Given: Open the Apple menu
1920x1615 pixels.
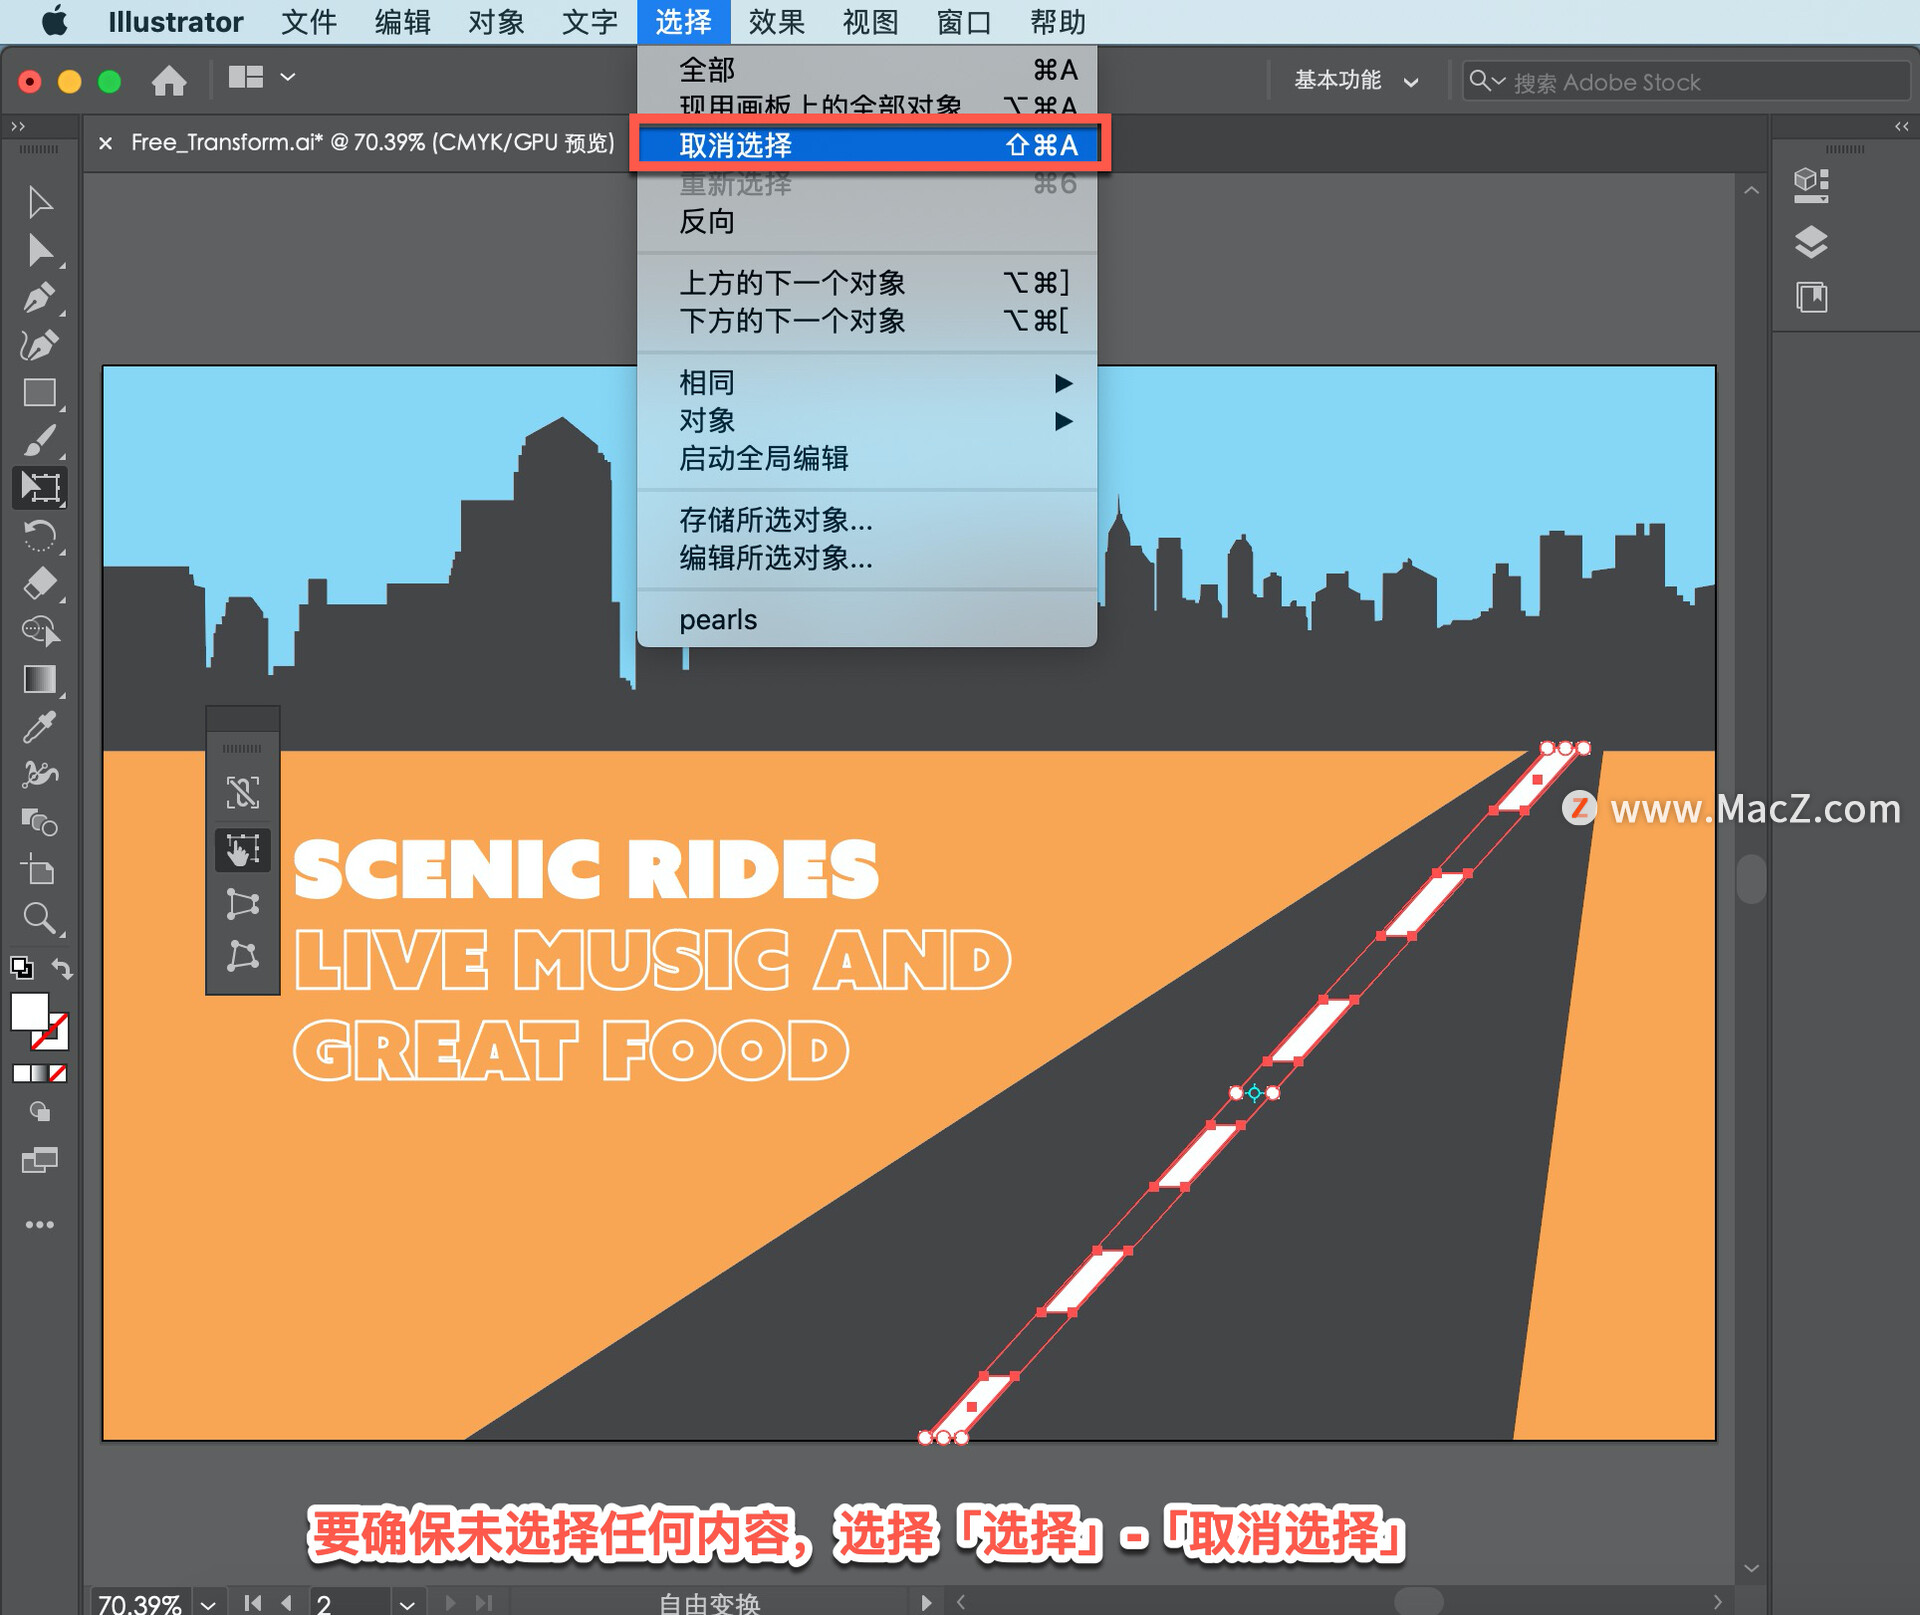Looking at the screenshot, I should coord(55,21).
